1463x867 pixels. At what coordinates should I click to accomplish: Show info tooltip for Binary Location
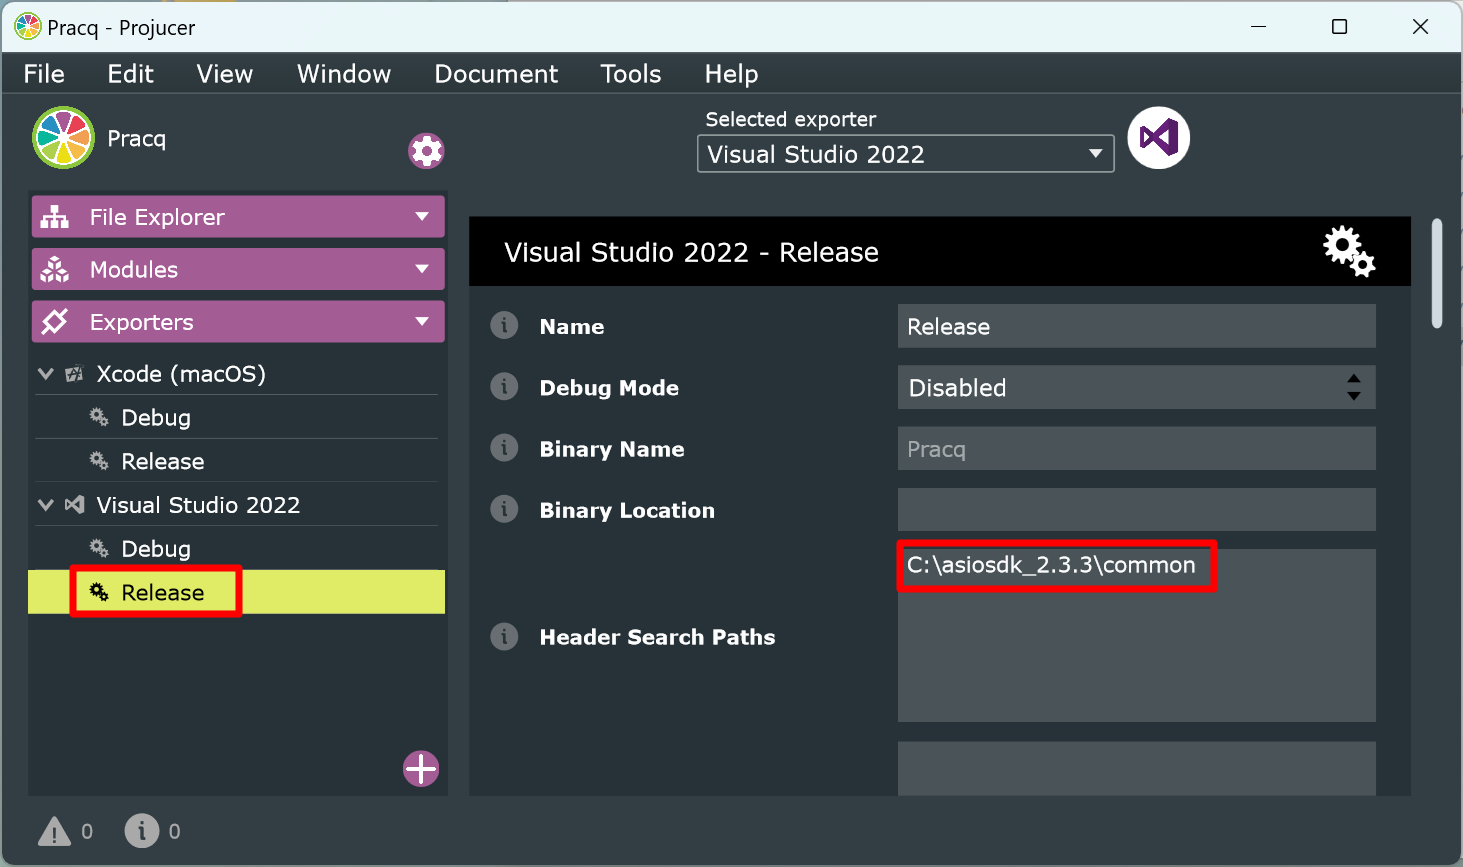tap(504, 509)
